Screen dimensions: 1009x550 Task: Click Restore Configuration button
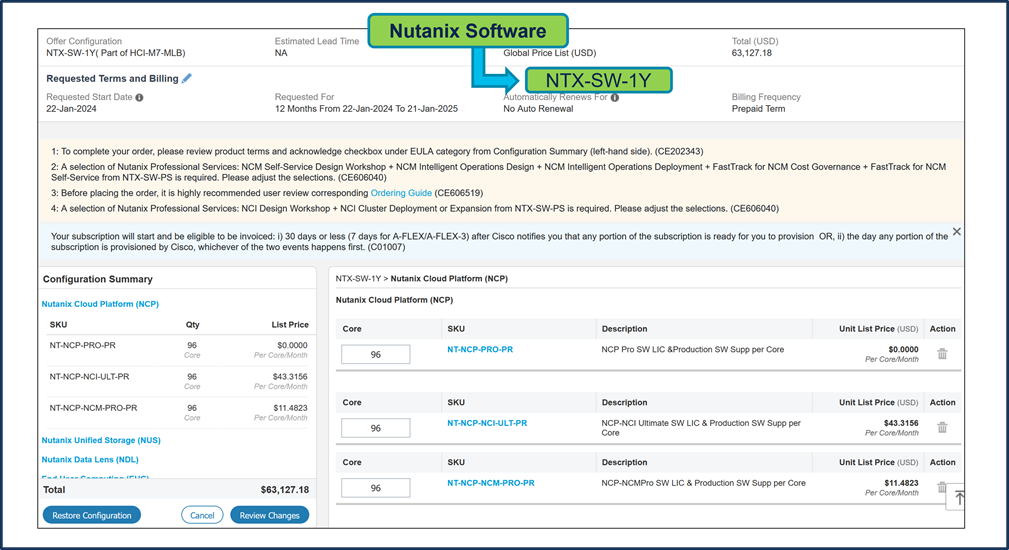pos(92,515)
